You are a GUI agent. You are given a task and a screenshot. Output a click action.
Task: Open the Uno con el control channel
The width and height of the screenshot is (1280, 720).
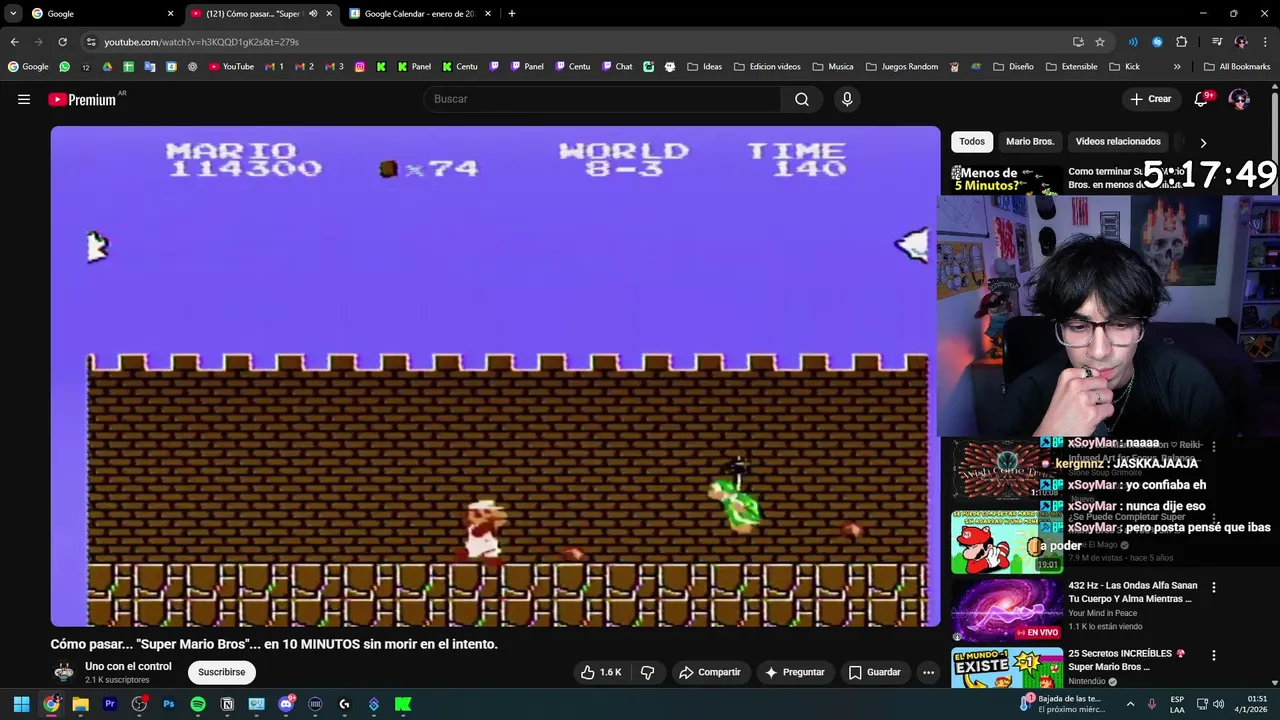tap(128, 666)
